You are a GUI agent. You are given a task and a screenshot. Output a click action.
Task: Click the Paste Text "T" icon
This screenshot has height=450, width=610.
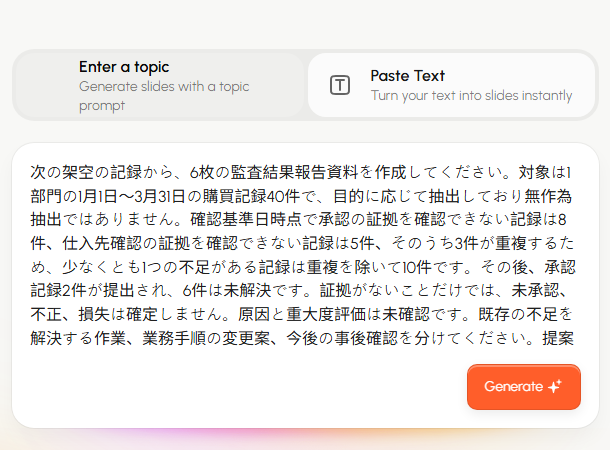point(340,85)
